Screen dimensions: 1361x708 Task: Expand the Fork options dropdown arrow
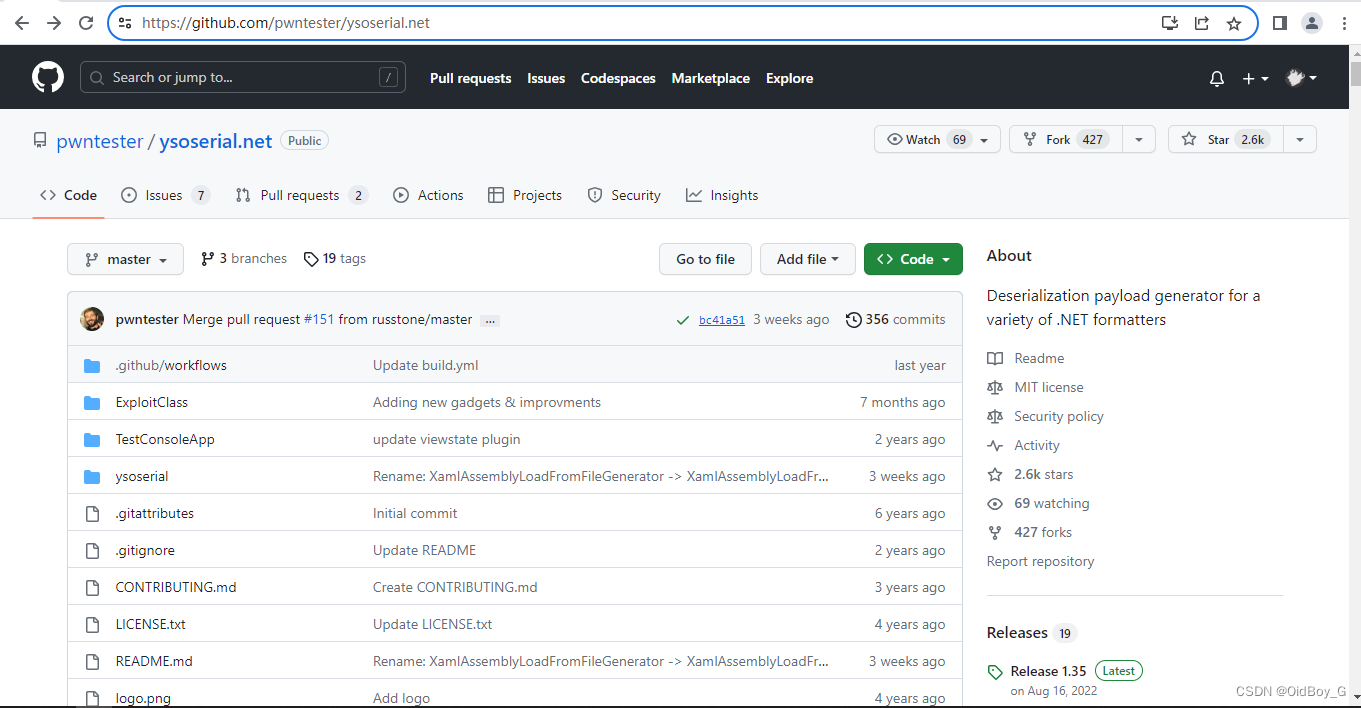click(1138, 139)
